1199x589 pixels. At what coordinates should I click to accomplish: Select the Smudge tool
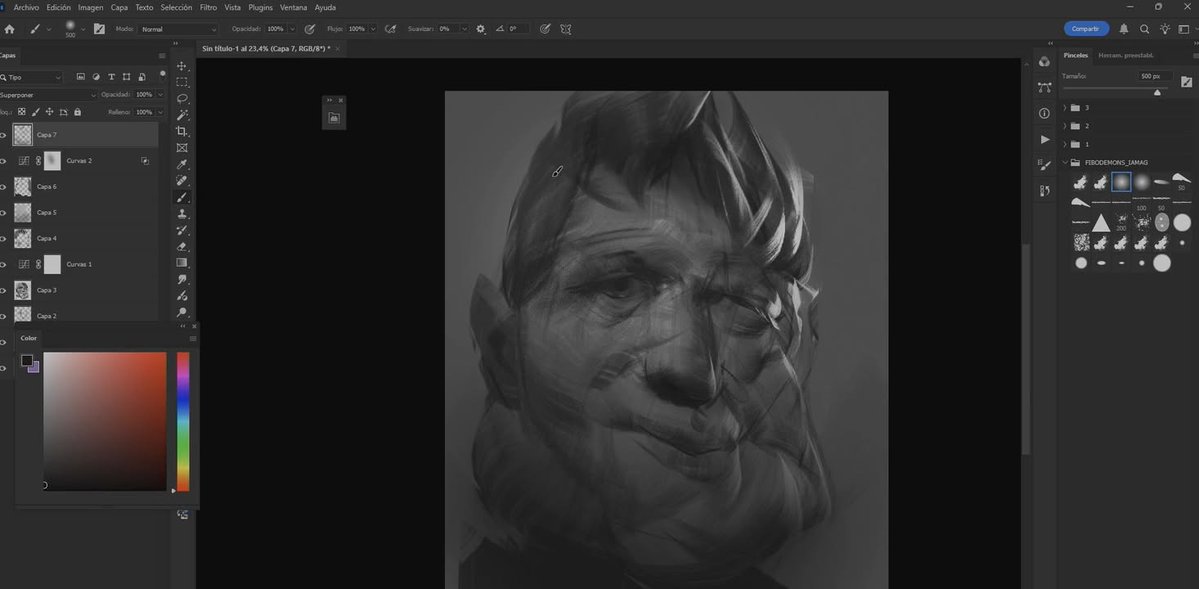pos(182,279)
